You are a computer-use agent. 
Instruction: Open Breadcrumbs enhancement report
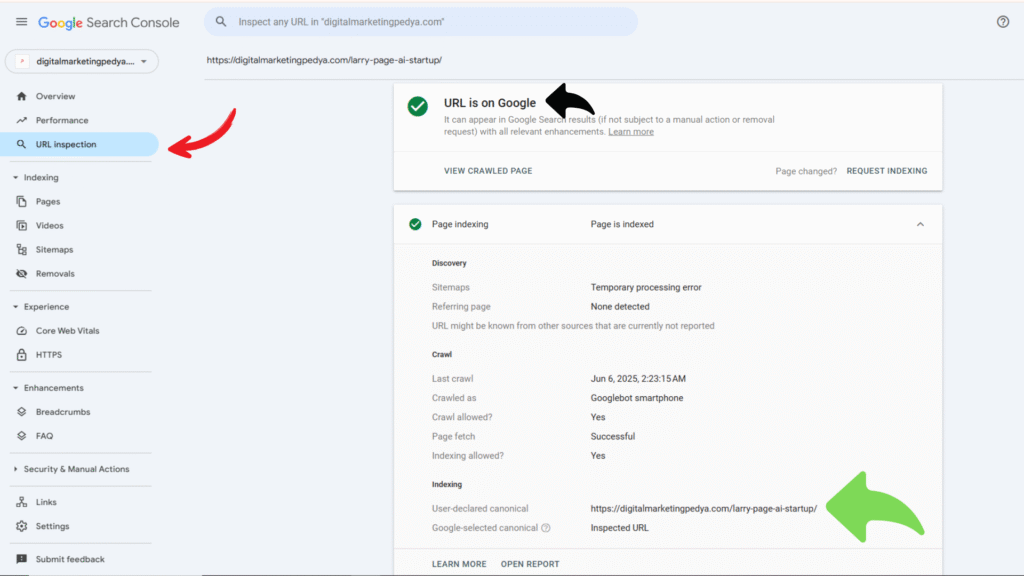tap(79, 411)
